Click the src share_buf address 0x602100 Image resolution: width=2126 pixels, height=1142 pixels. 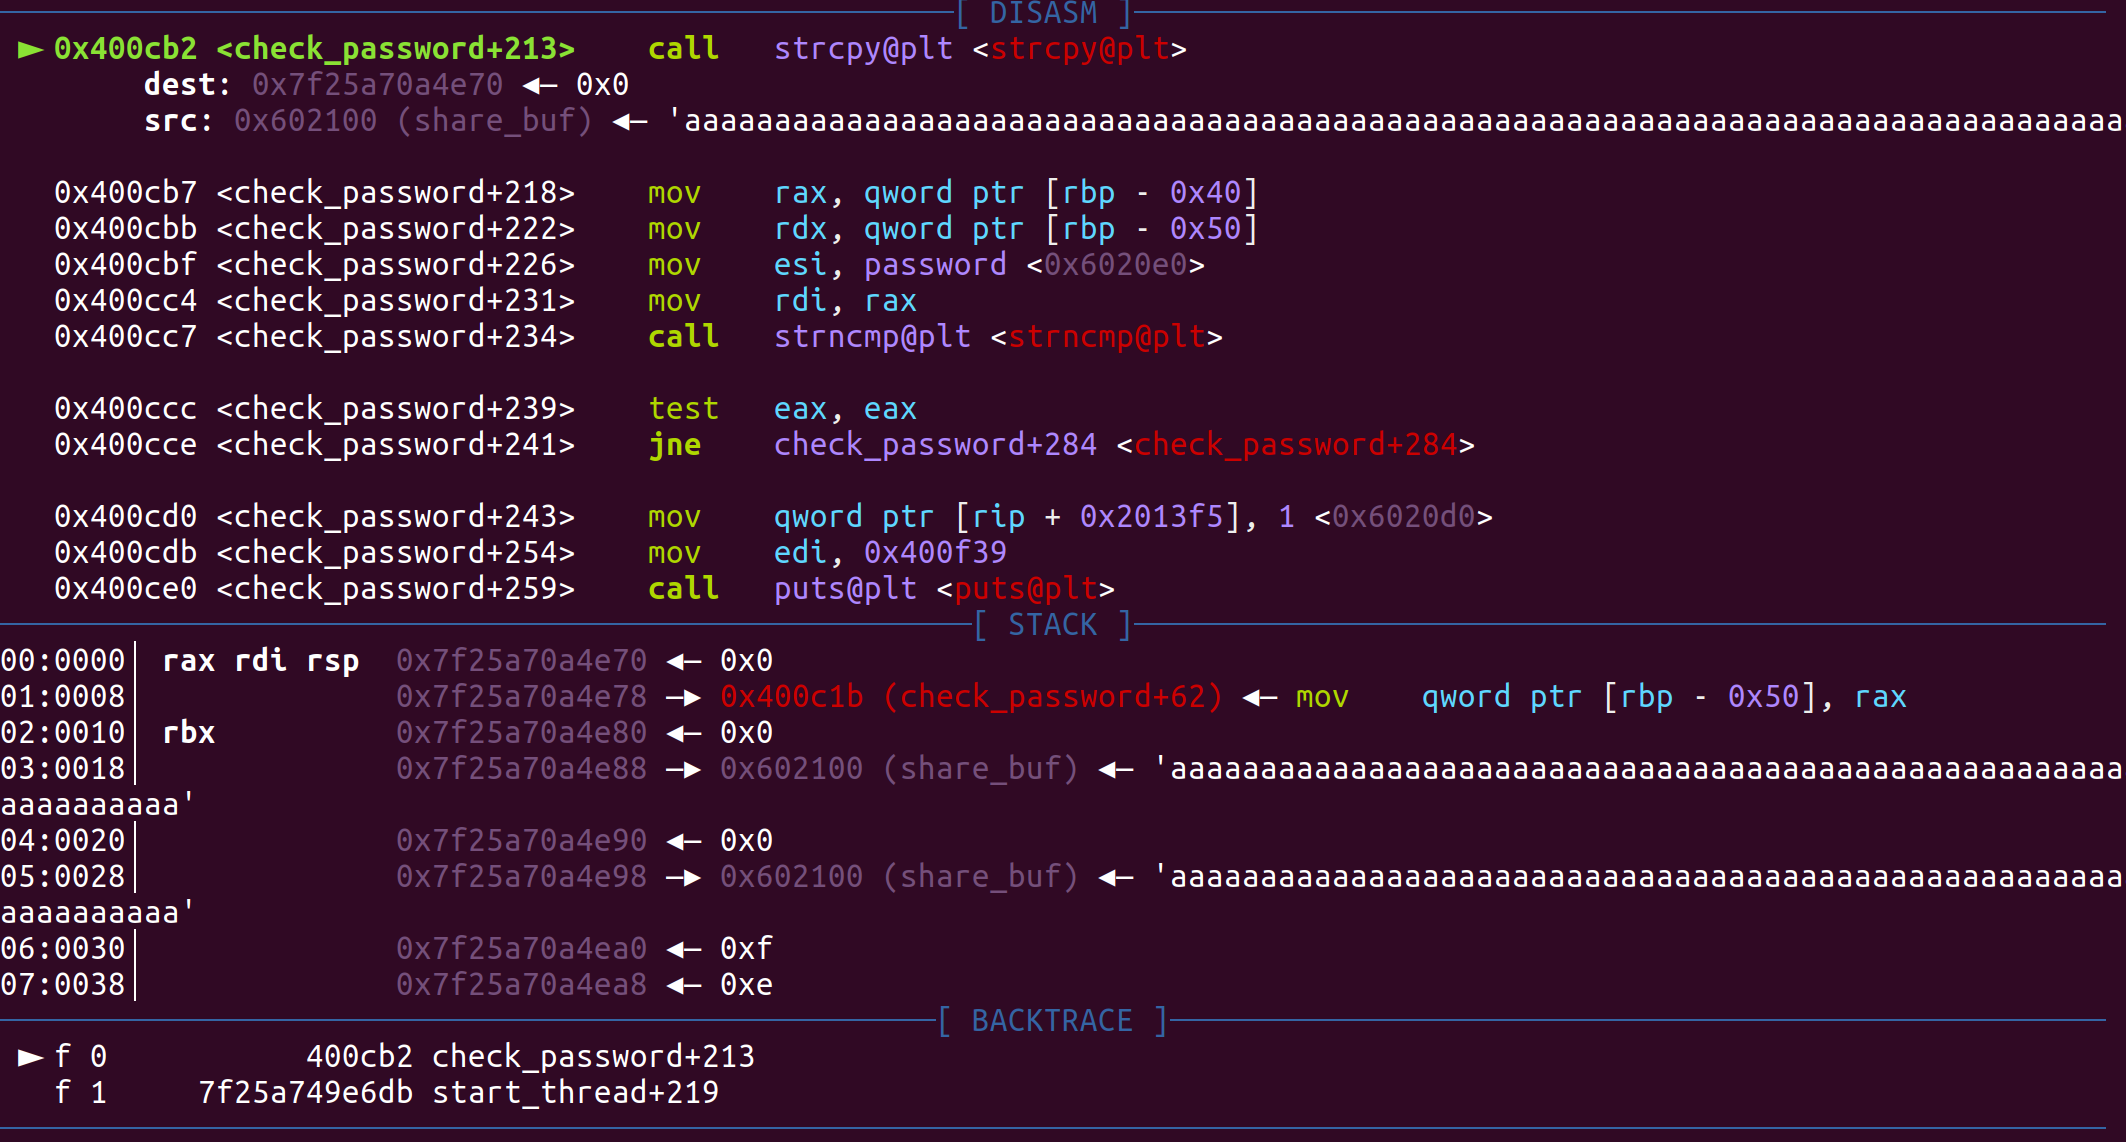click(305, 121)
